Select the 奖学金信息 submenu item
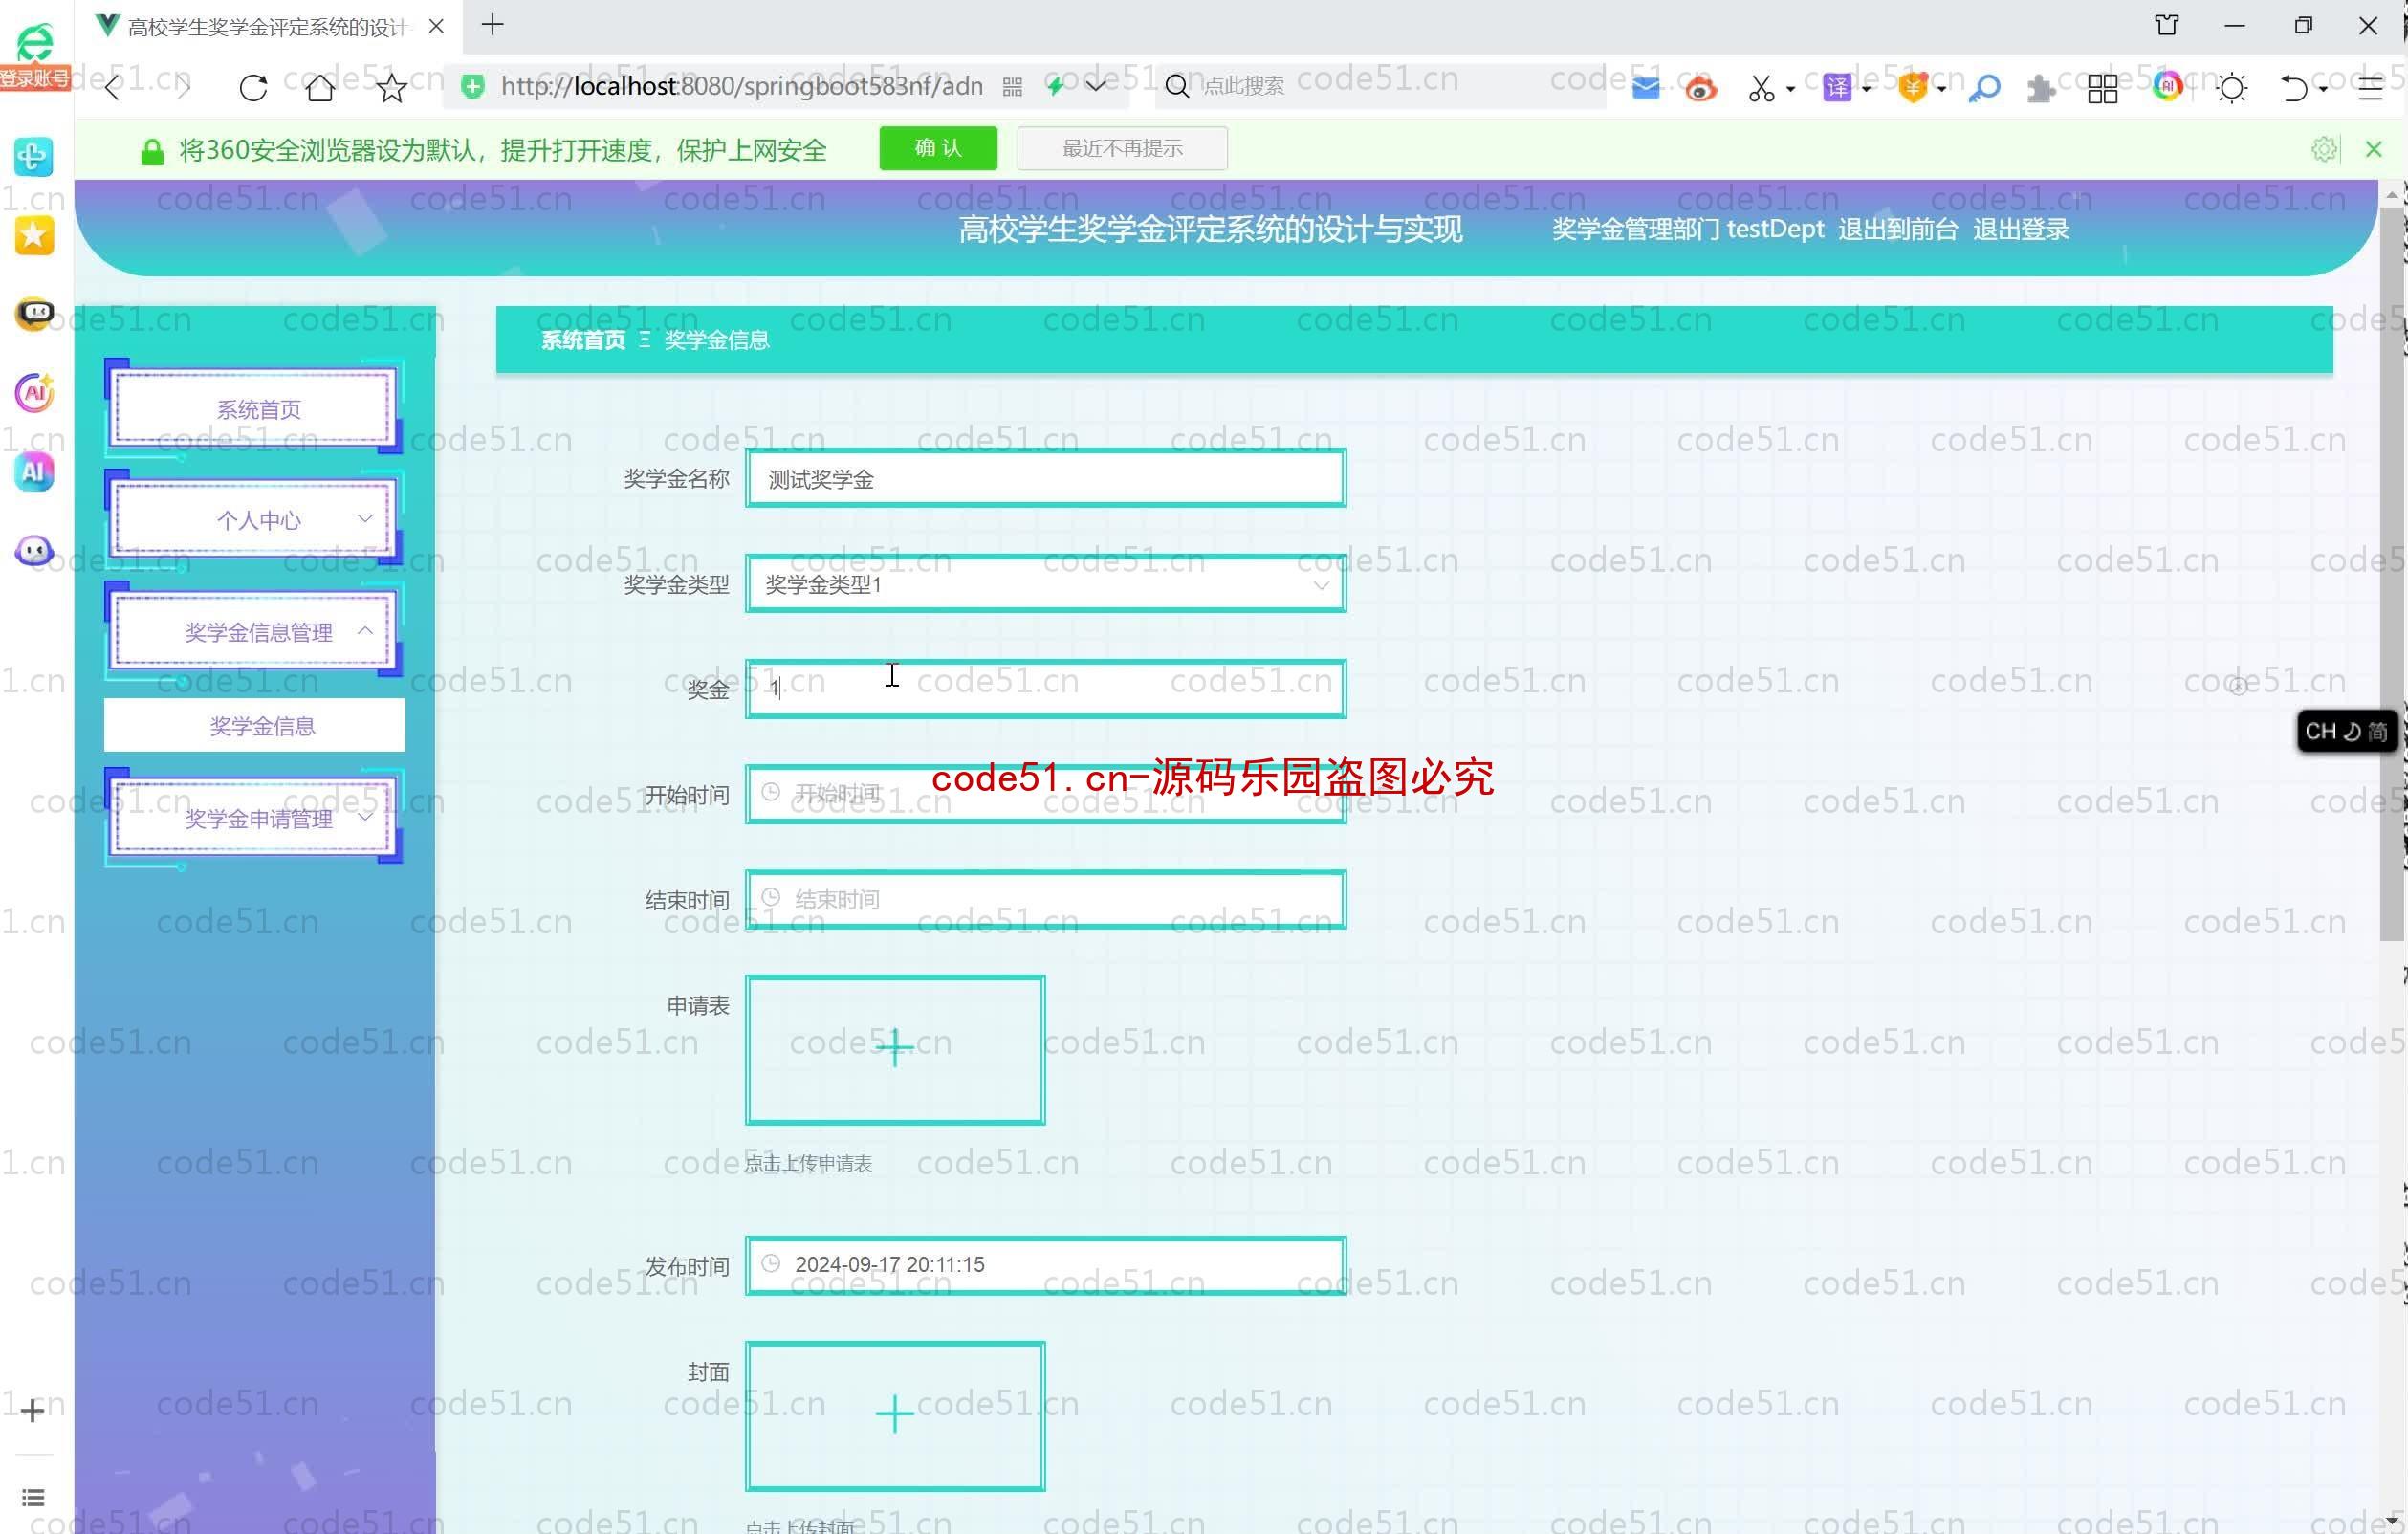 [255, 726]
